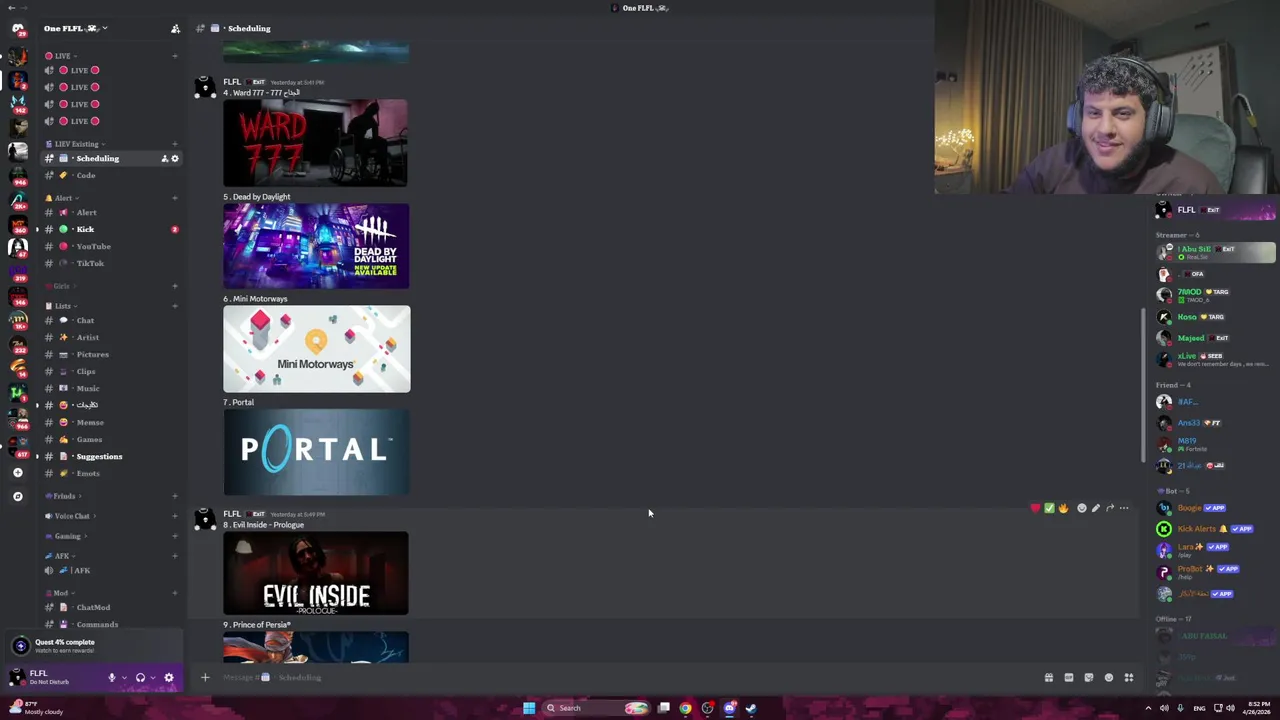Collapse the AFK category
Image resolution: width=1280 pixels, height=720 pixels.
(60, 556)
